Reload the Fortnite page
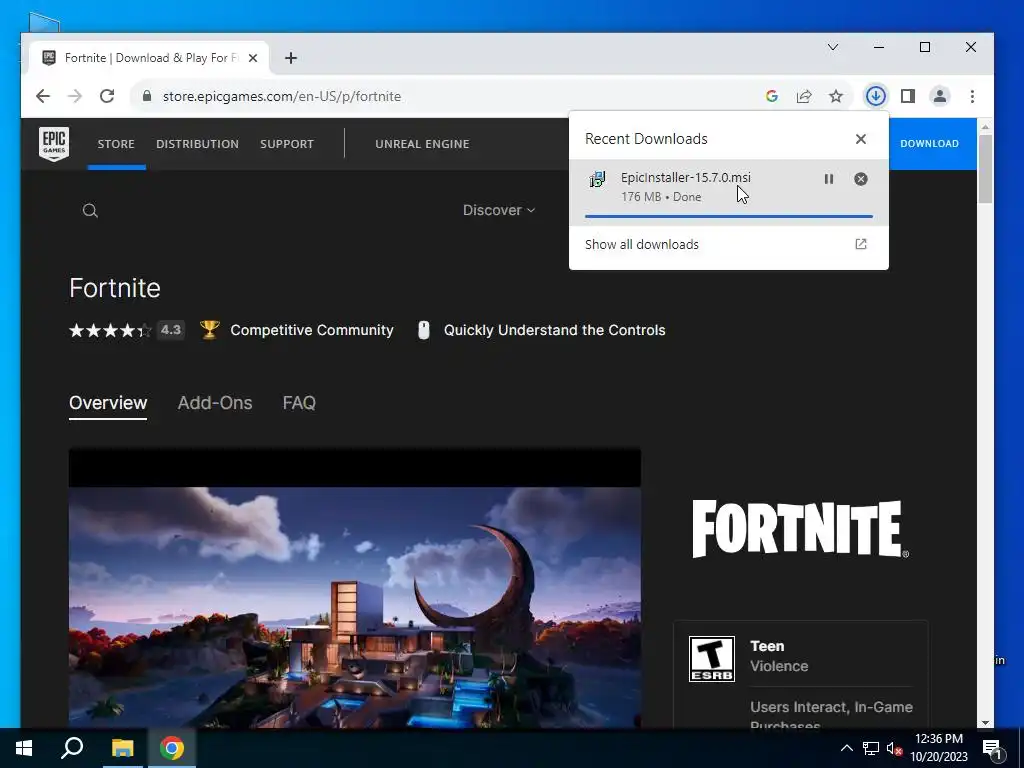 point(107,96)
